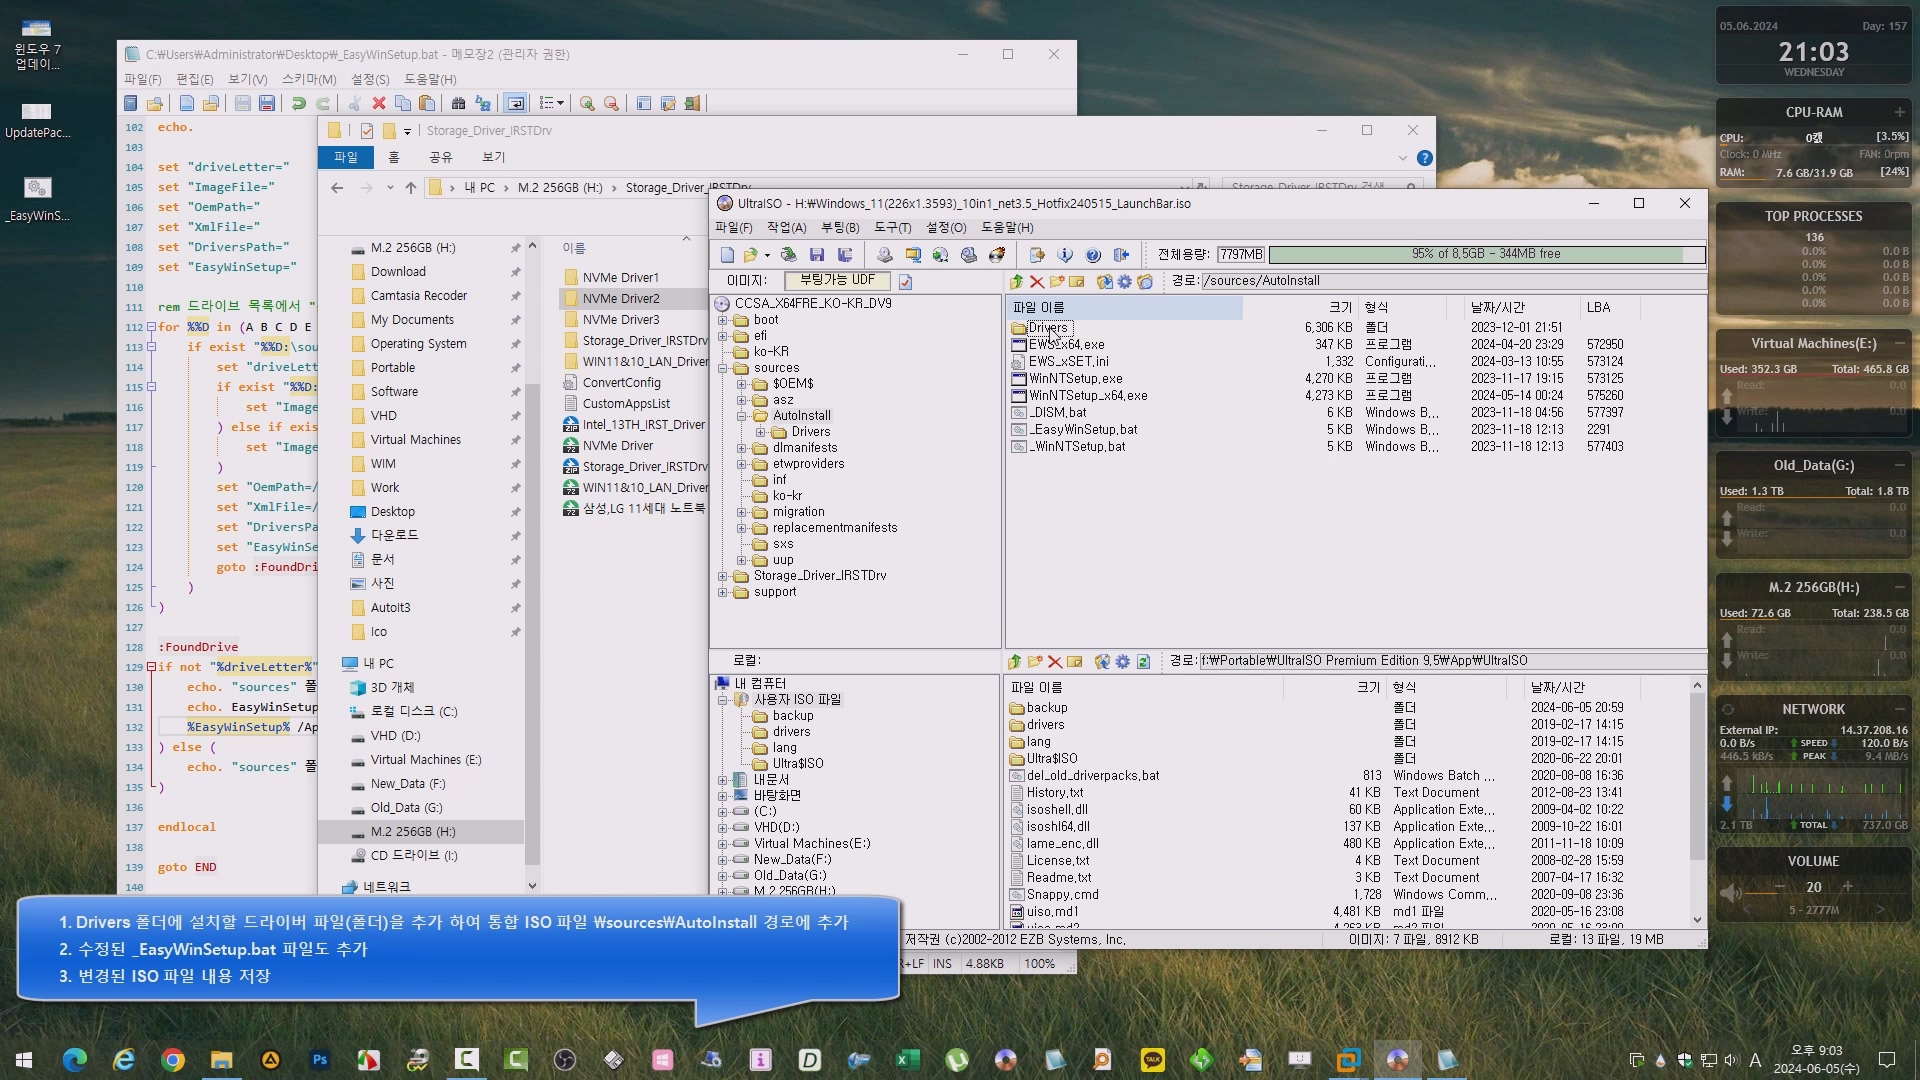
Task: Click UltraISO about info icon
Action: click(1065, 255)
